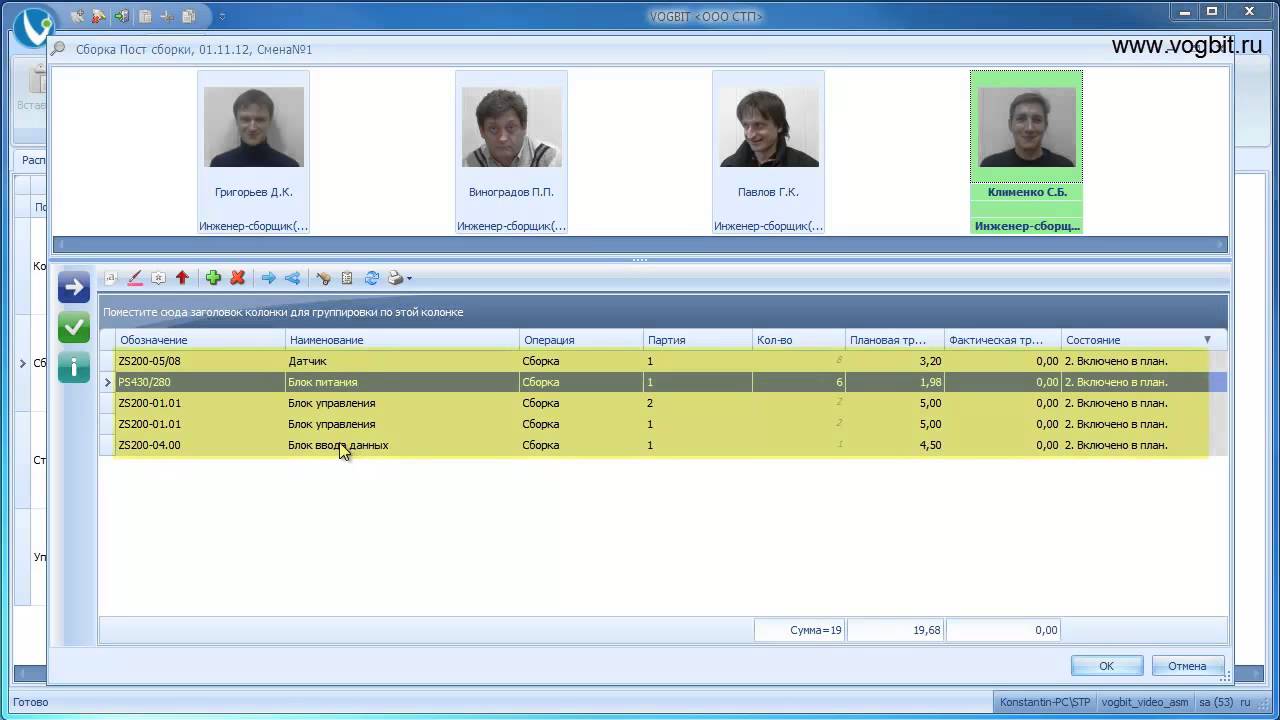Click the tag label icon in toolbar
Image resolution: width=1280 pixels, height=720 pixels.
coord(323,278)
